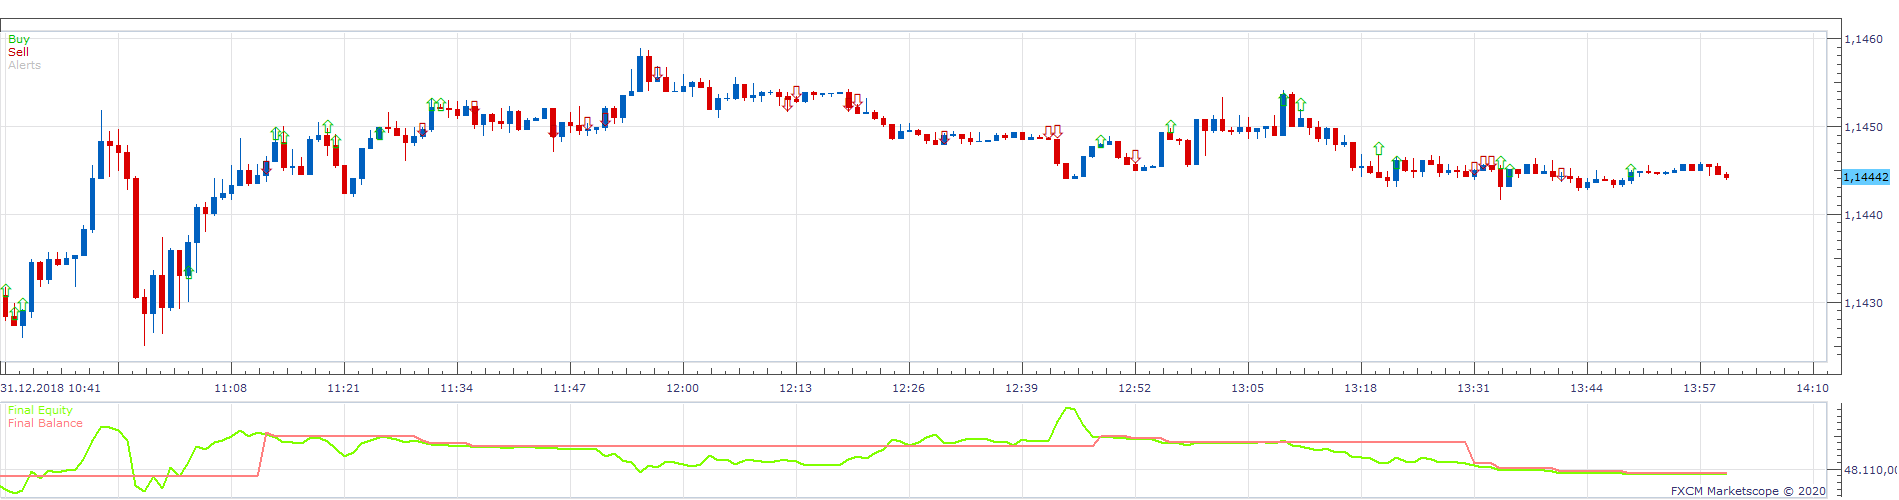Click the 13:18 time axis label
Viewport: 1899px width, 500px height.
tap(1361, 388)
